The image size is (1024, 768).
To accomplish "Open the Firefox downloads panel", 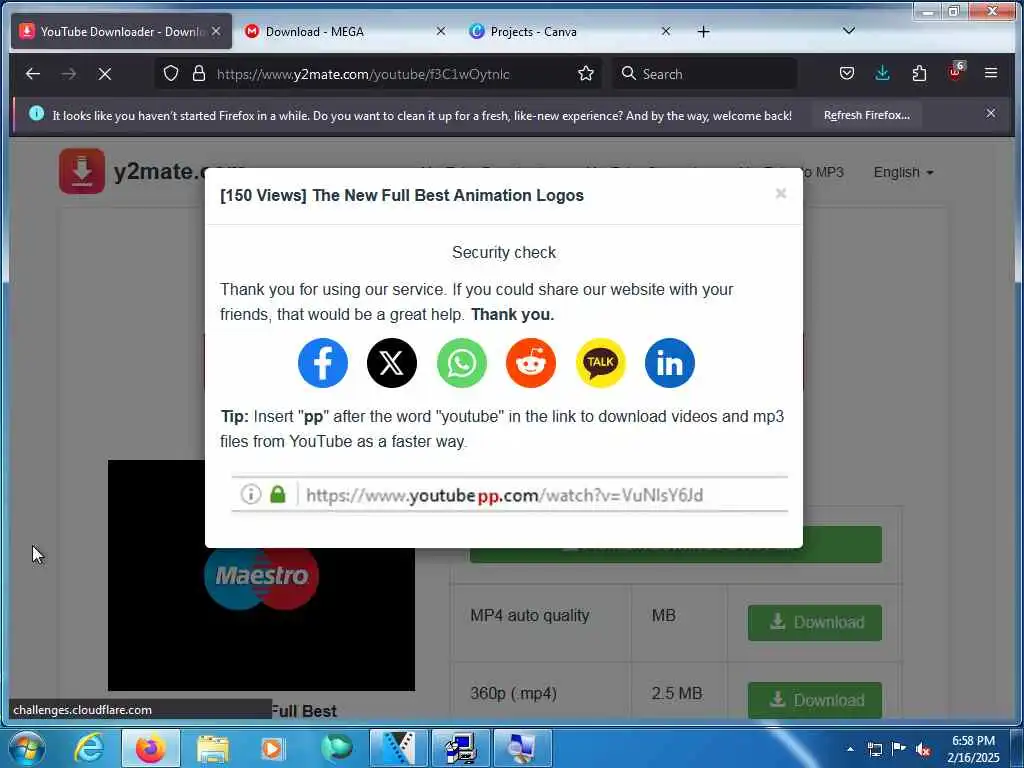I will pyautogui.click(x=882, y=73).
